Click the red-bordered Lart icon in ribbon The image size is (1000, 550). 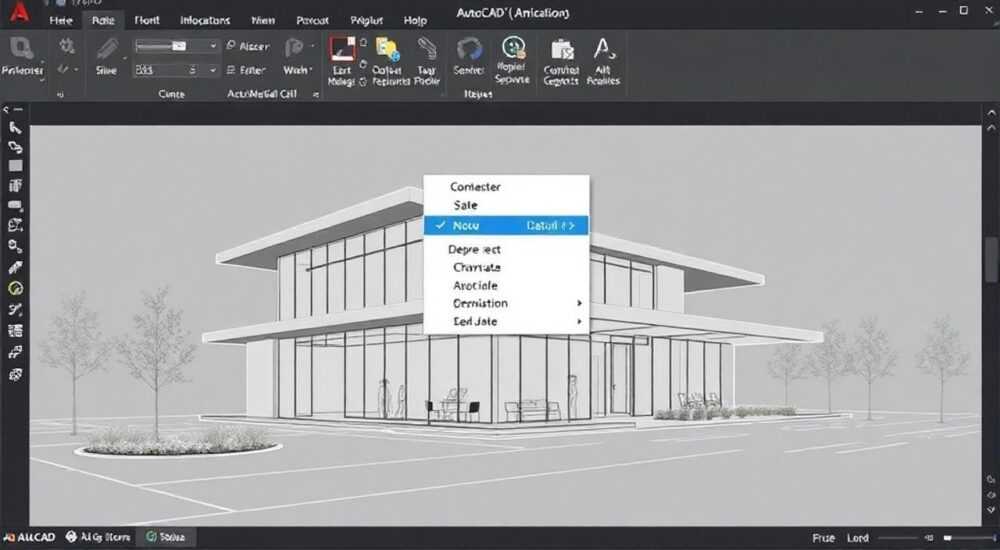click(x=342, y=50)
